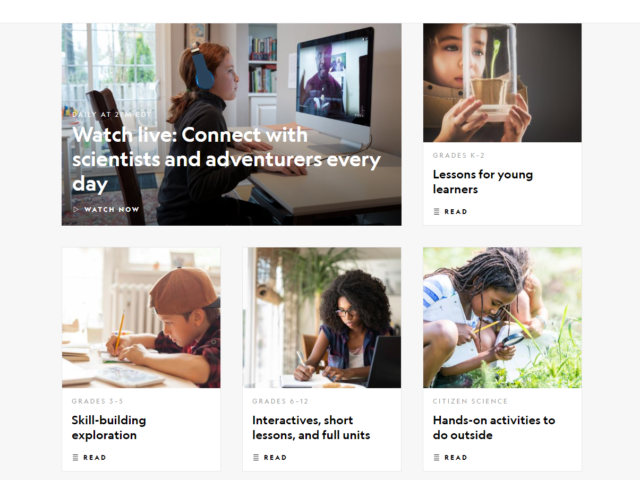Image resolution: width=640 pixels, height=480 pixels.
Task: Click the girl with glasses writing photo
Action: (x=322, y=318)
